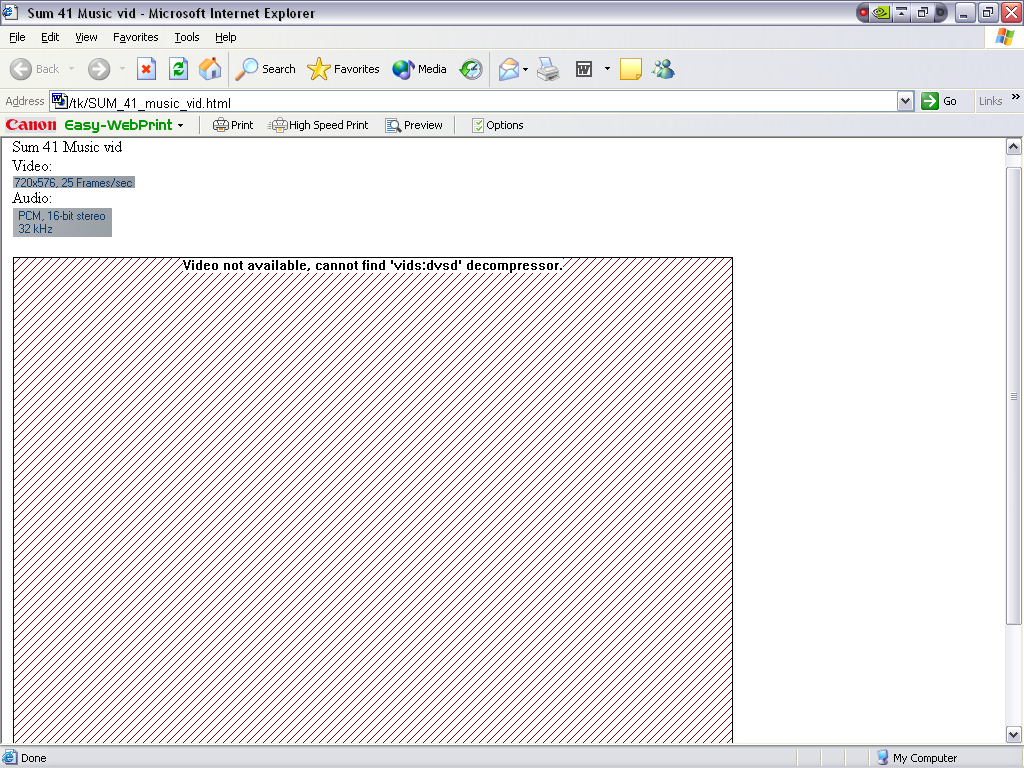Click the NVIDIA logo in title bar

click(881, 13)
